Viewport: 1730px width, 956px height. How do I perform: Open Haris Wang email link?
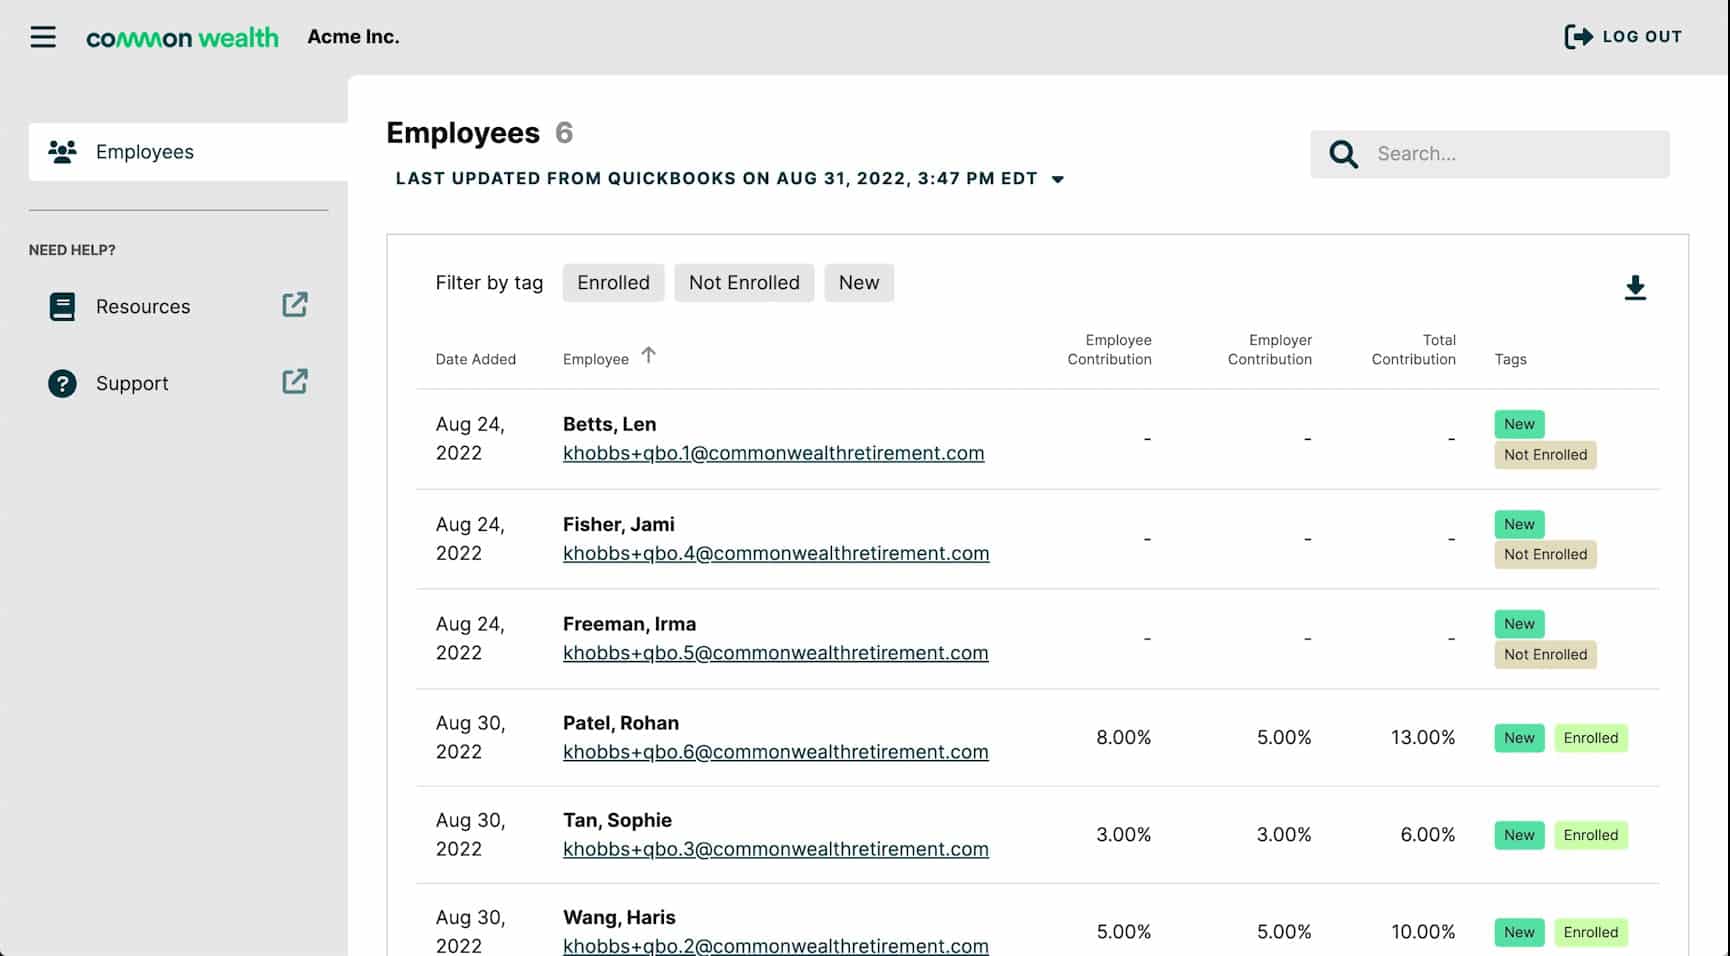tap(775, 946)
